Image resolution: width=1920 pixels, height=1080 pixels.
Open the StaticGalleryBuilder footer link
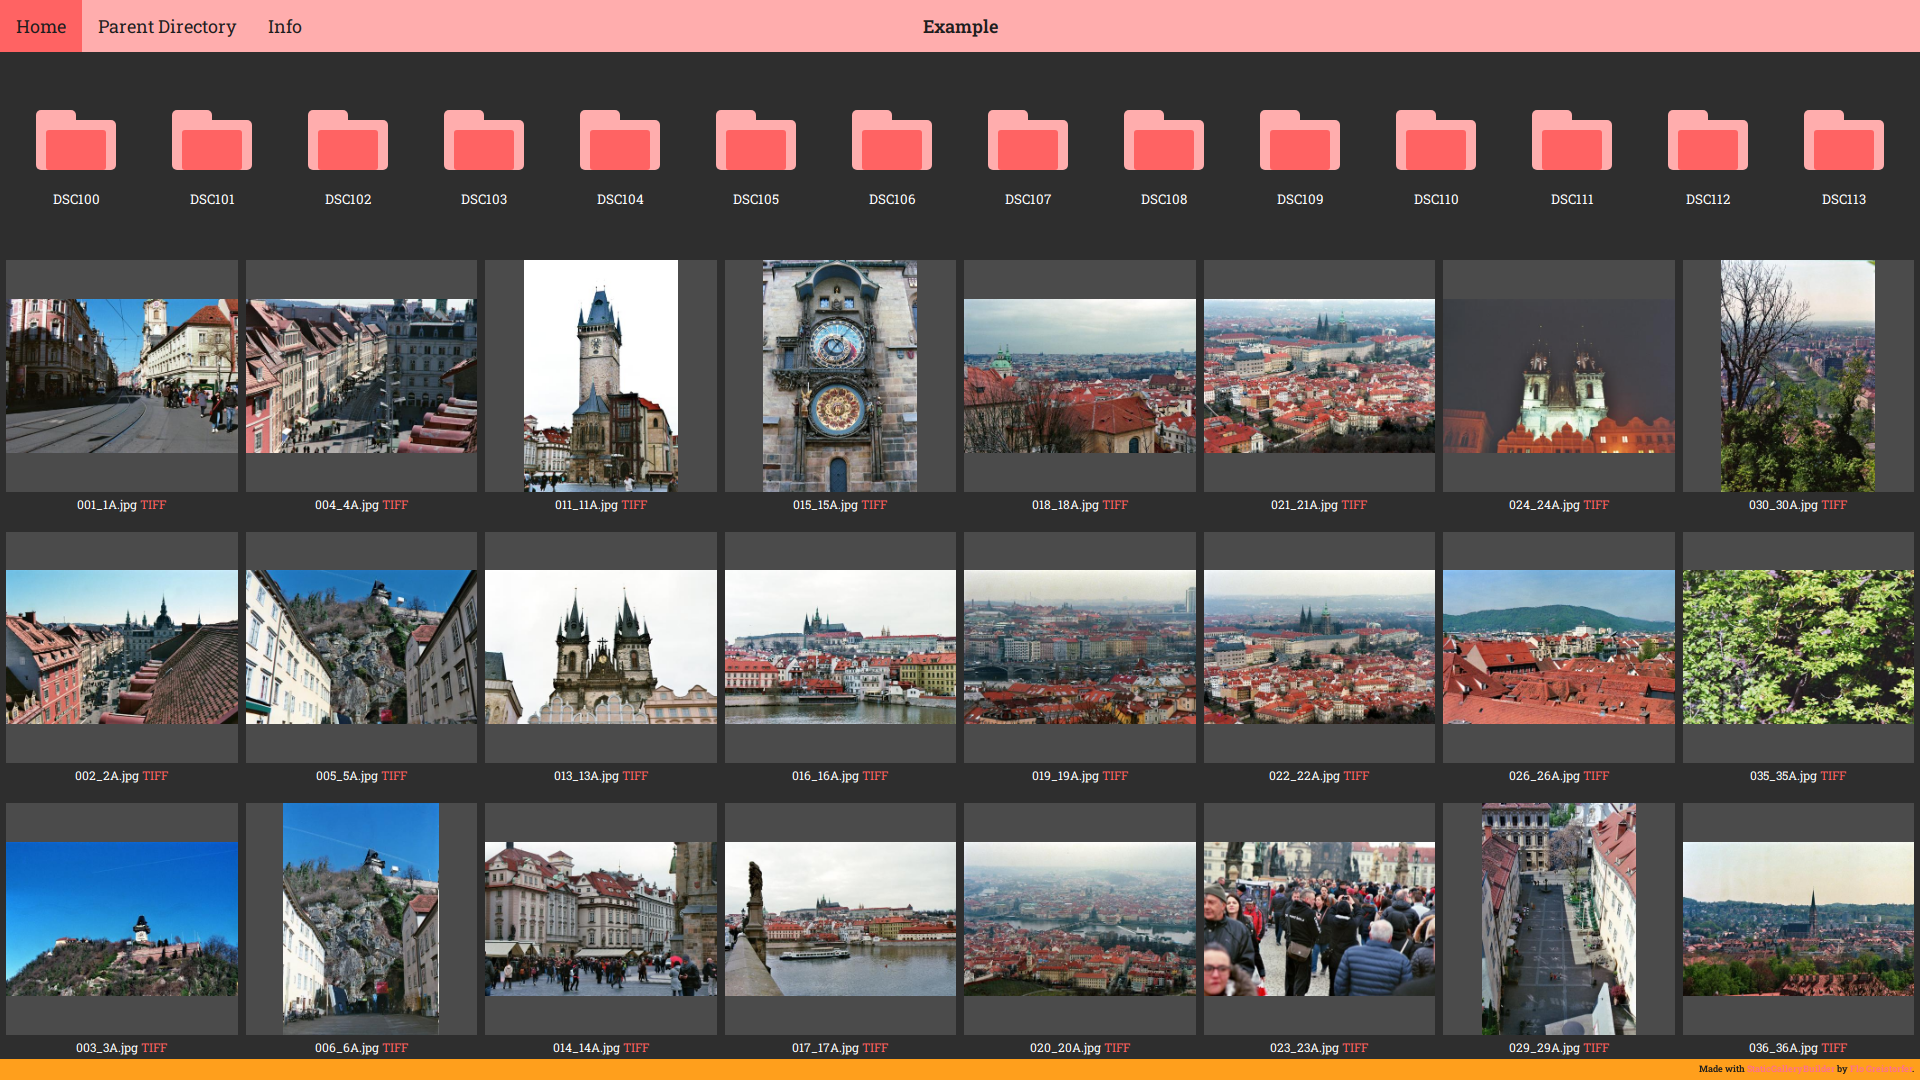[x=1790, y=1069]
